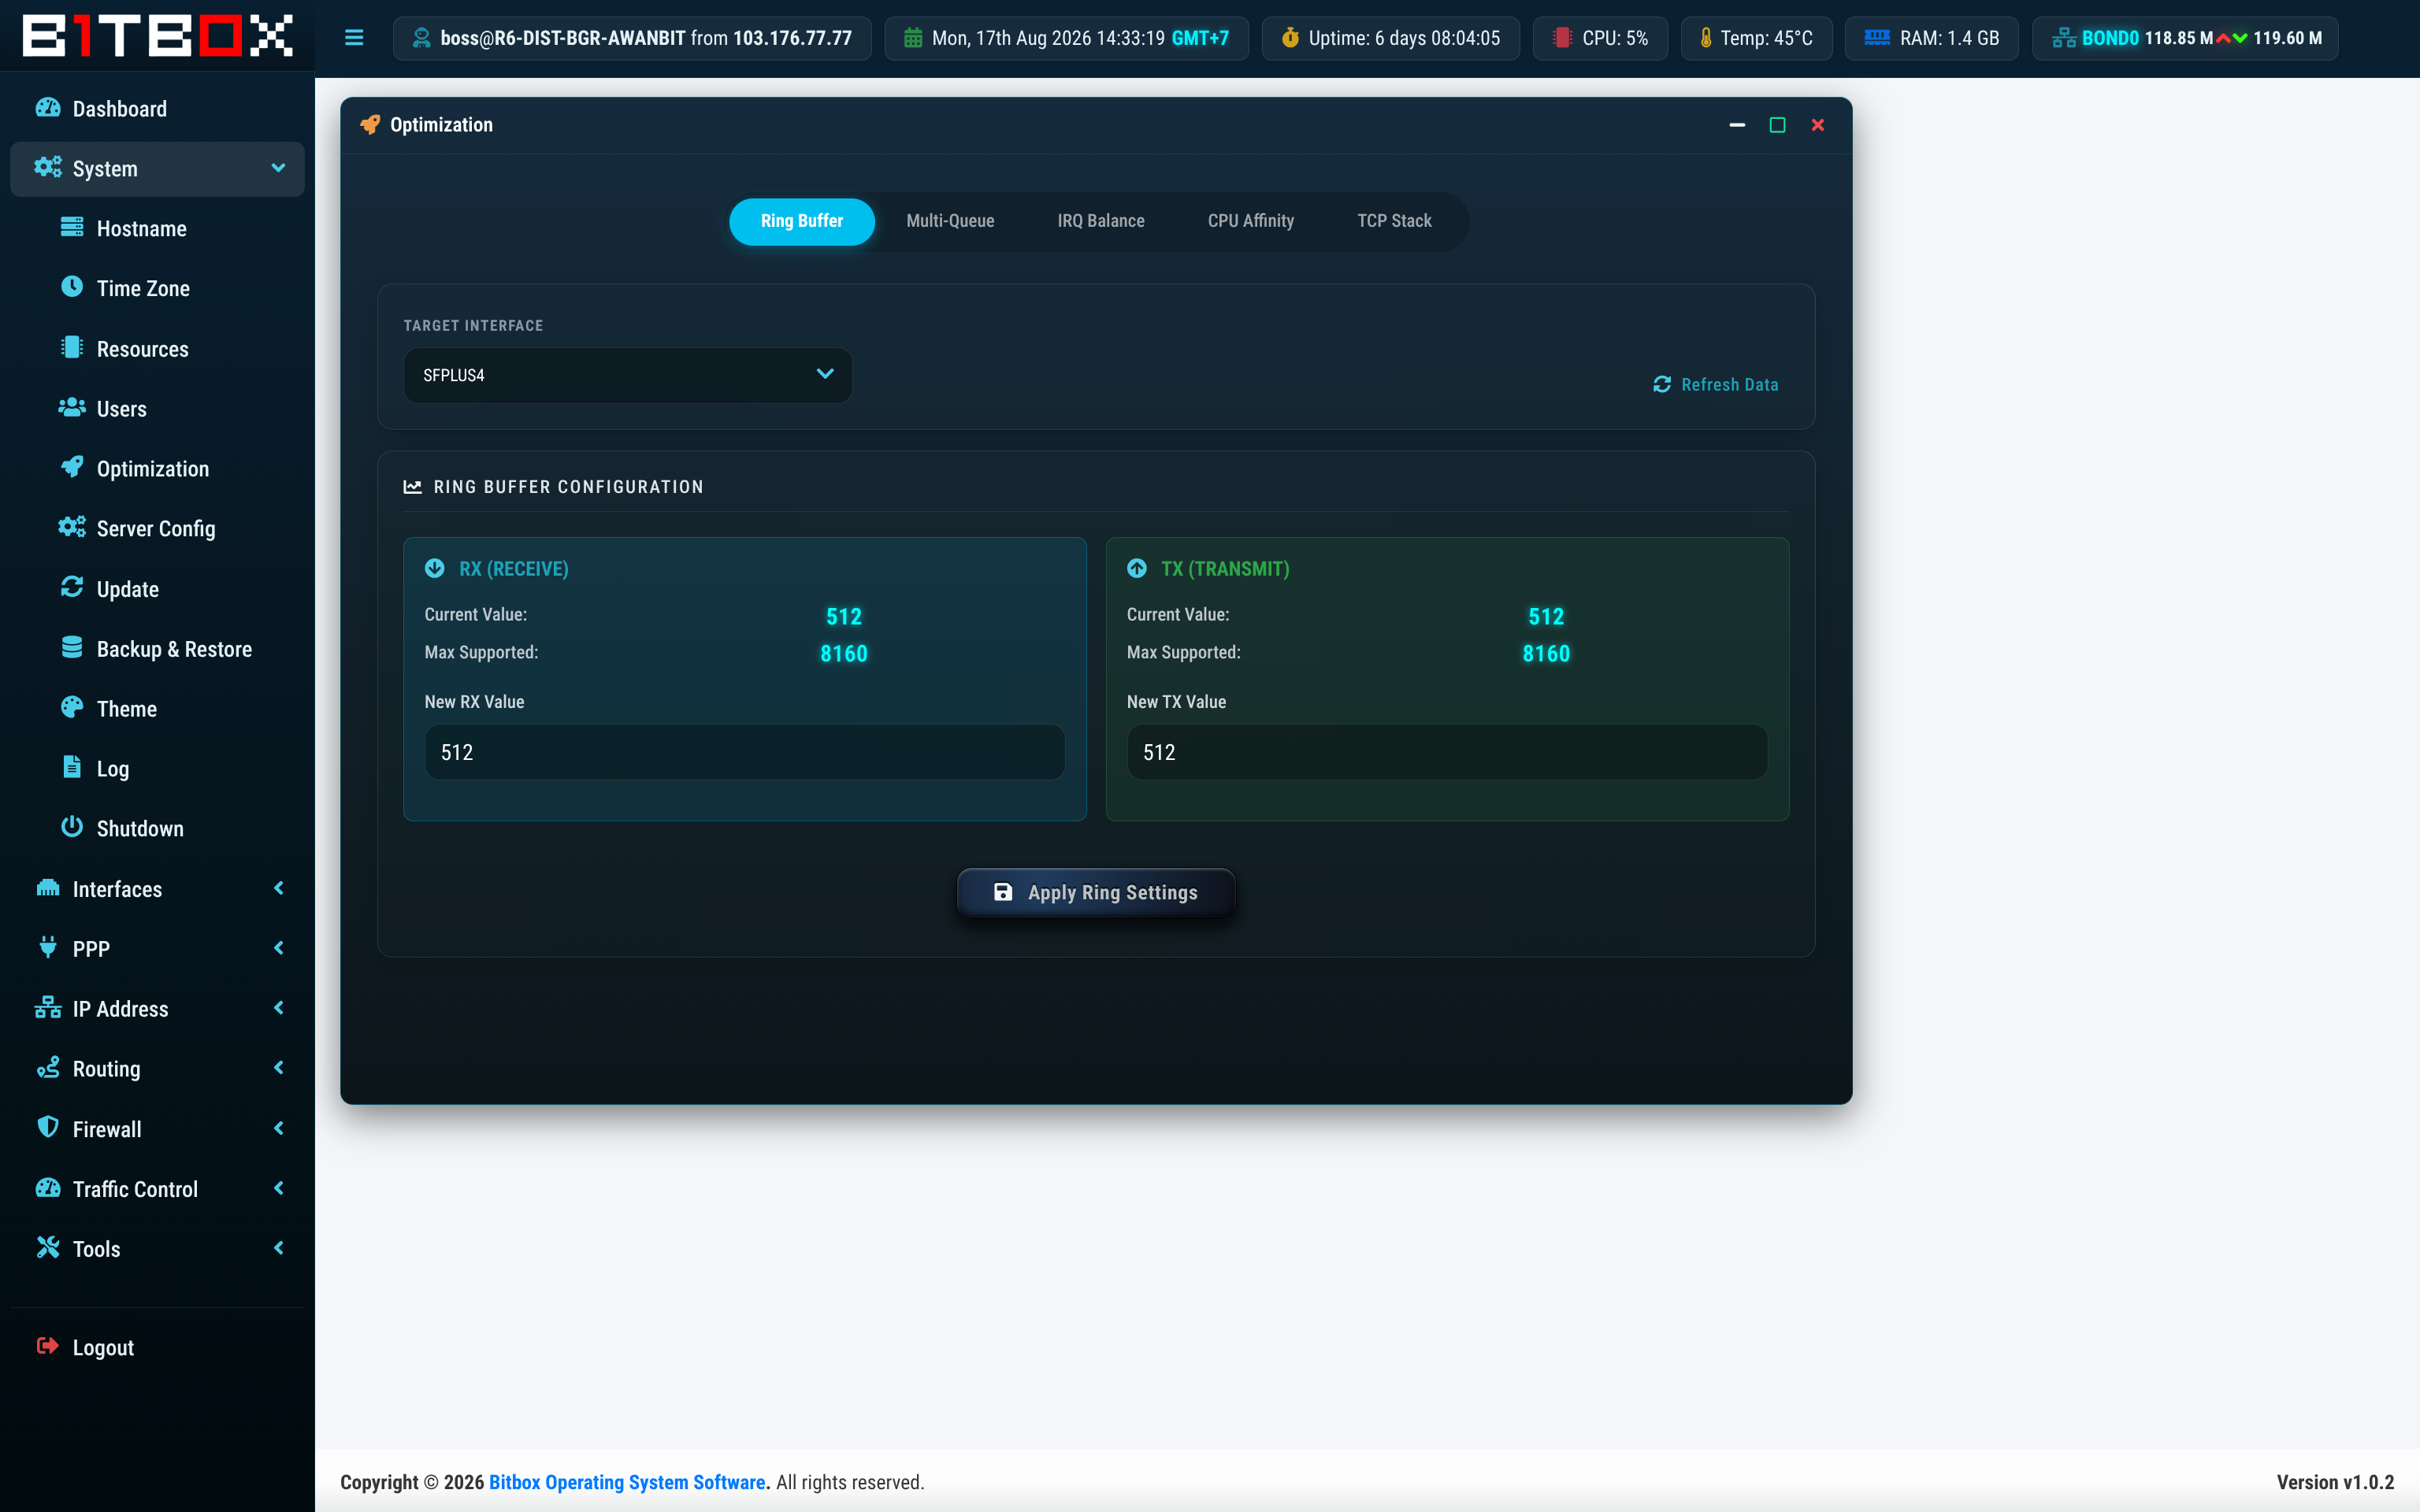2420x1512 pixels.
Task: Click the New RX Value input field
Action: (744, 752)
